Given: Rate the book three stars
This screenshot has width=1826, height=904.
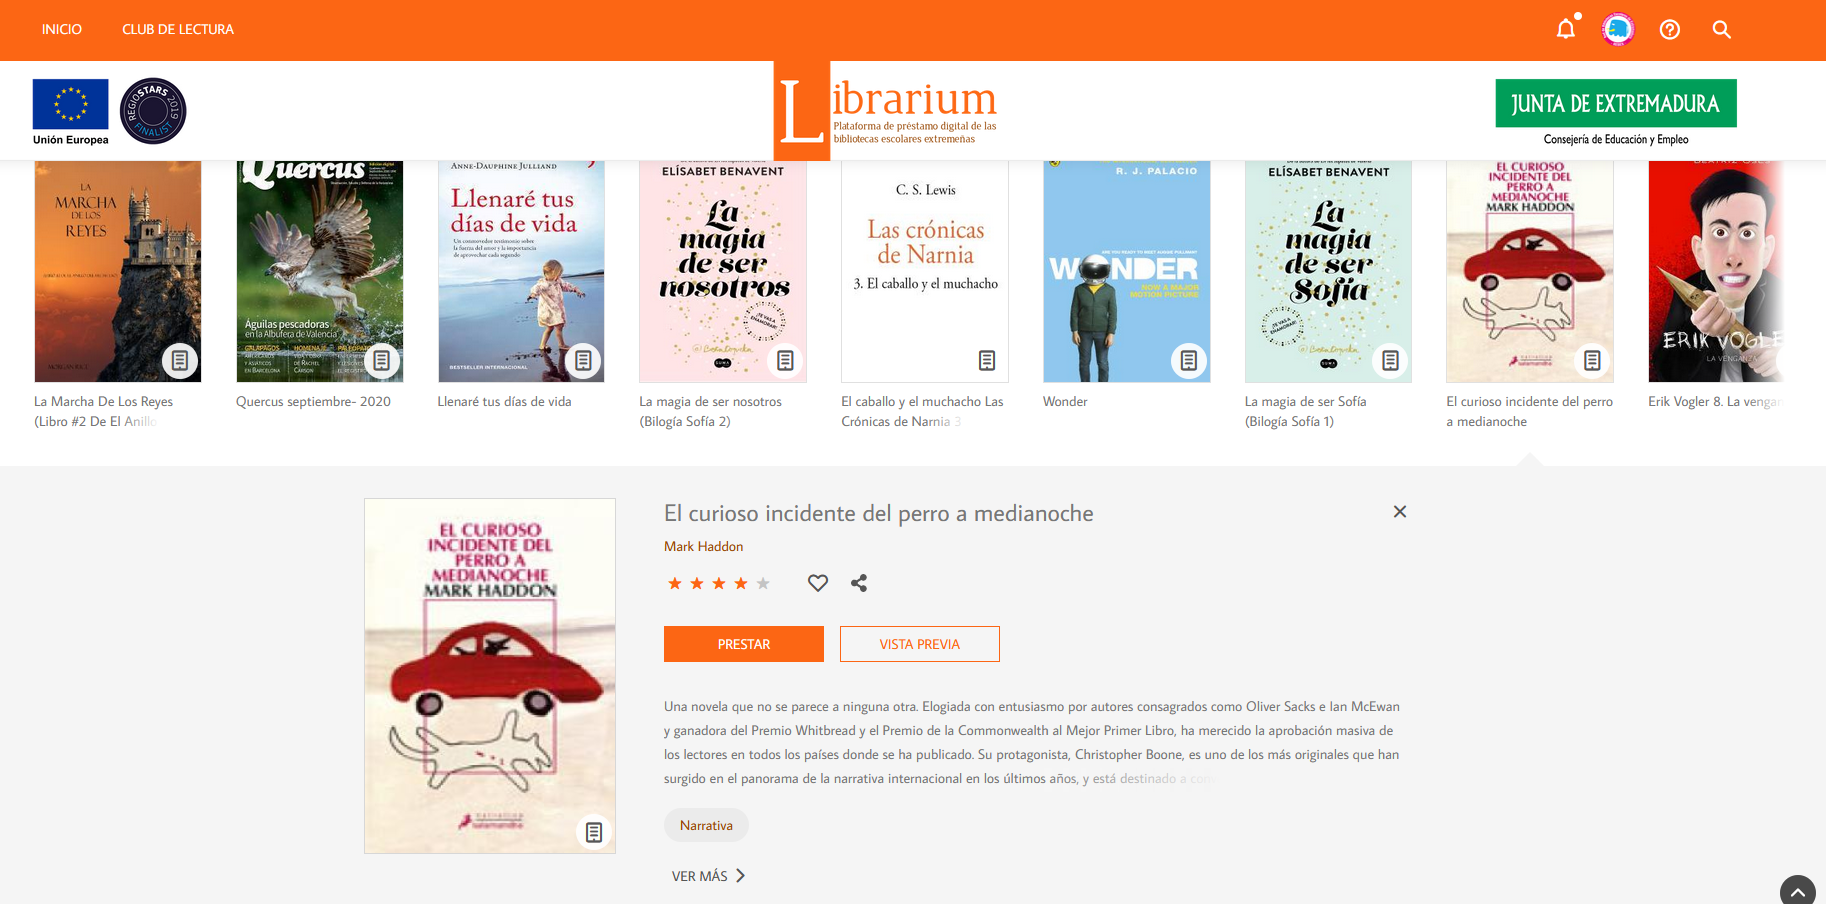Looking at the screenshot, I should tap(719, 583).
